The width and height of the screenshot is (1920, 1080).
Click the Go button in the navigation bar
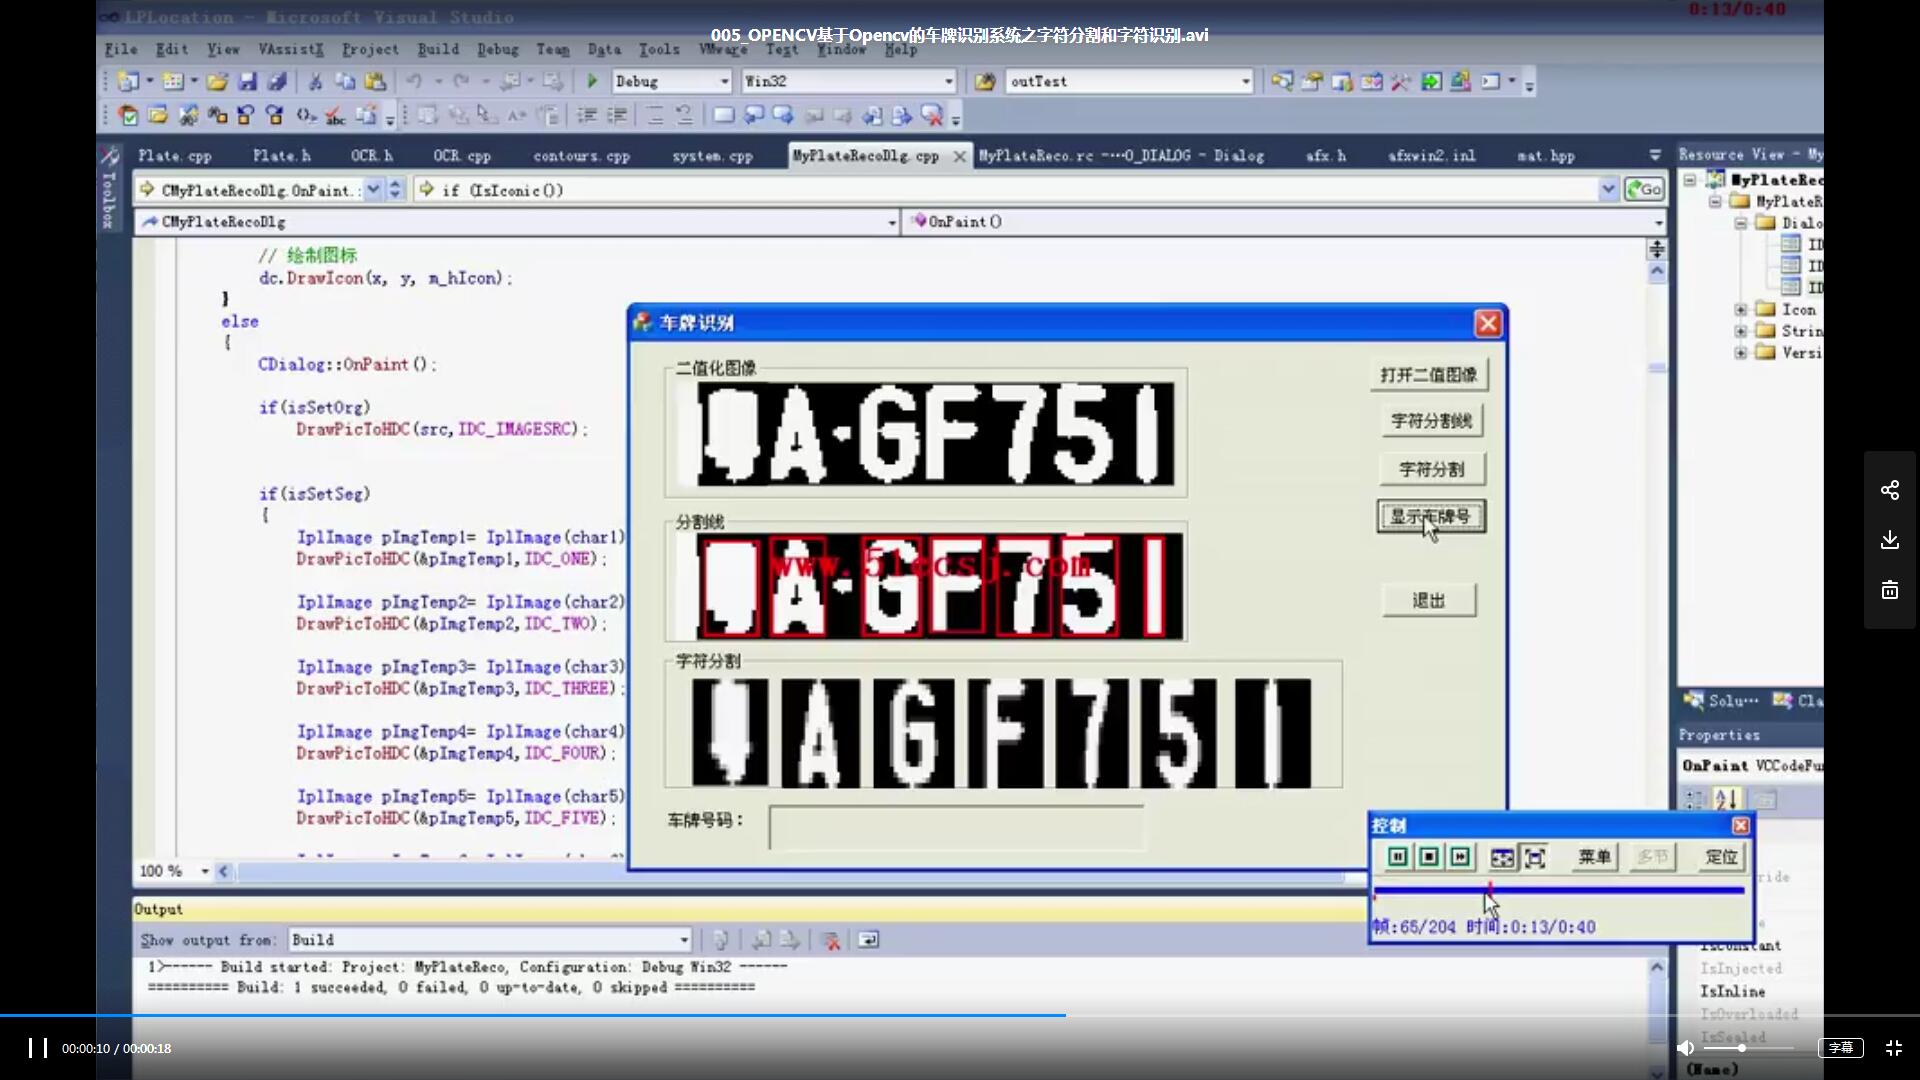coord(1644,189)
